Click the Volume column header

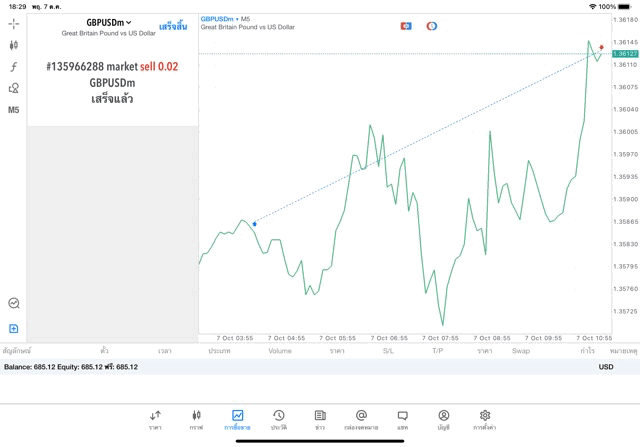280,351
